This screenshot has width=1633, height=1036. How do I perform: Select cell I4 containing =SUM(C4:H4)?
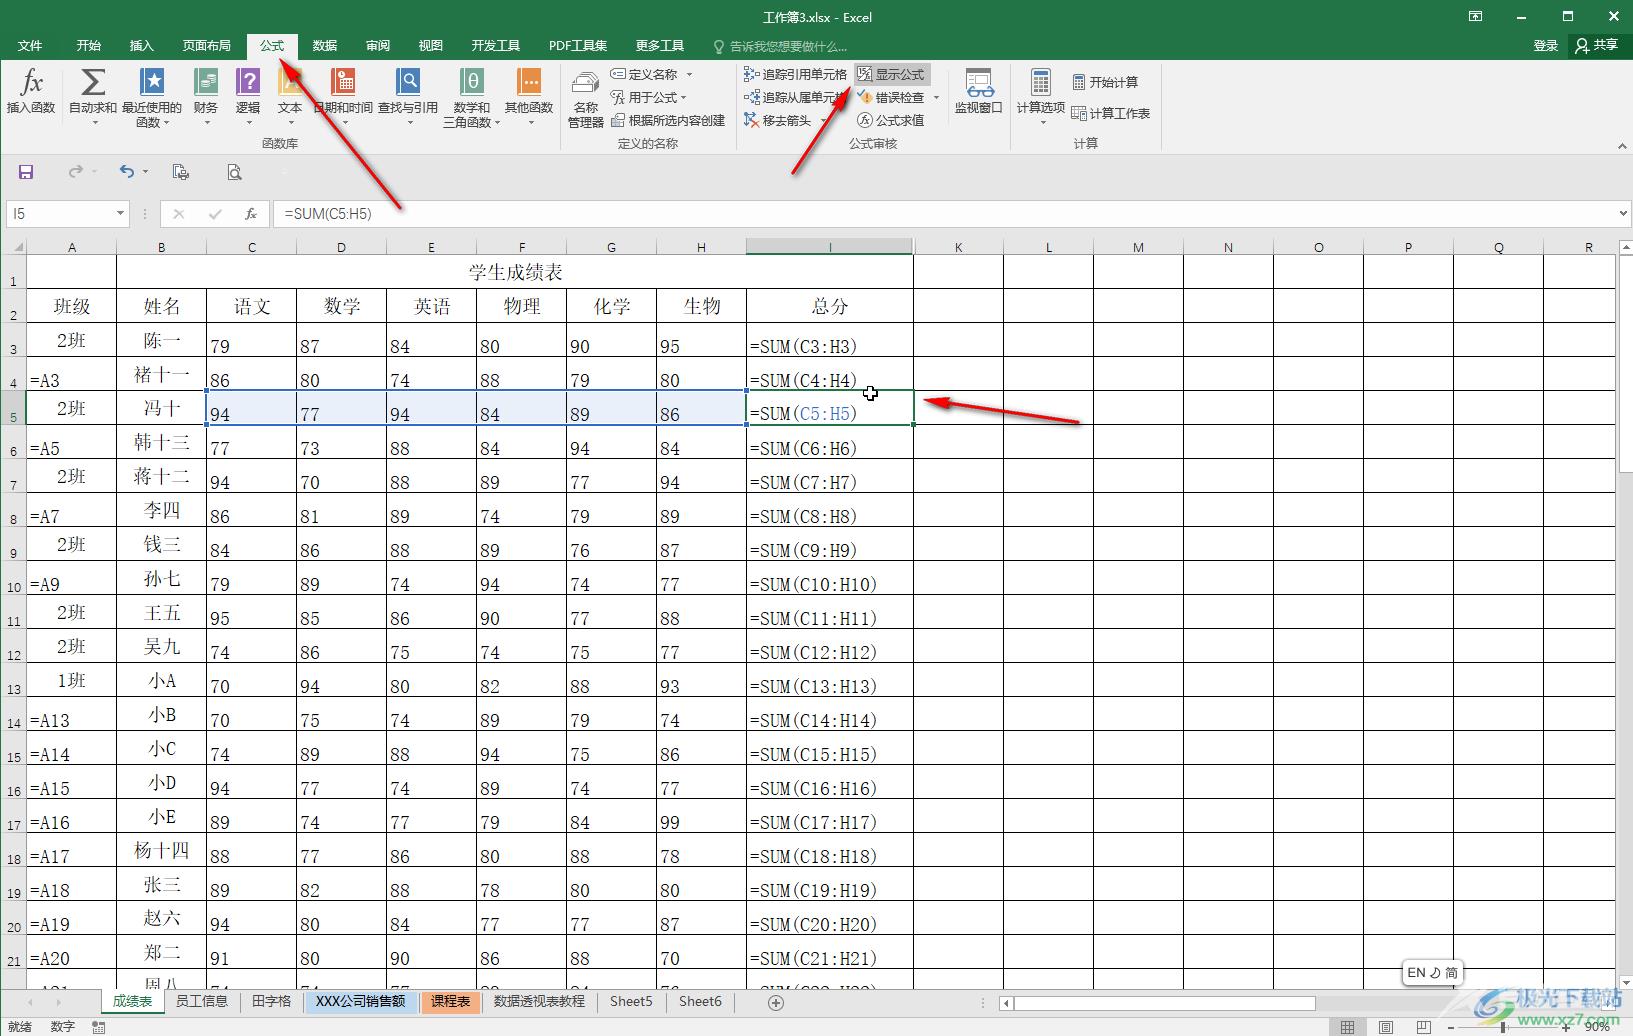[x=829, y=374]
